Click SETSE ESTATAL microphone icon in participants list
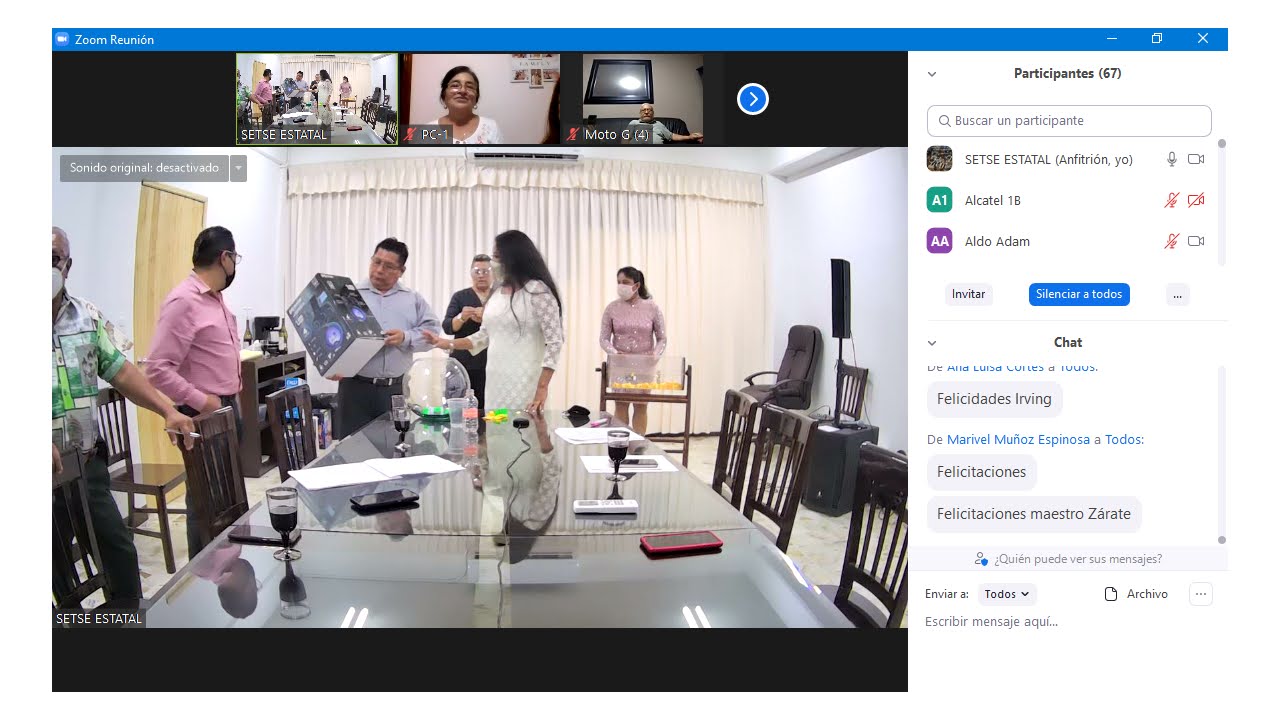This screenshot has width=1280, height=720. point(1172,159)
